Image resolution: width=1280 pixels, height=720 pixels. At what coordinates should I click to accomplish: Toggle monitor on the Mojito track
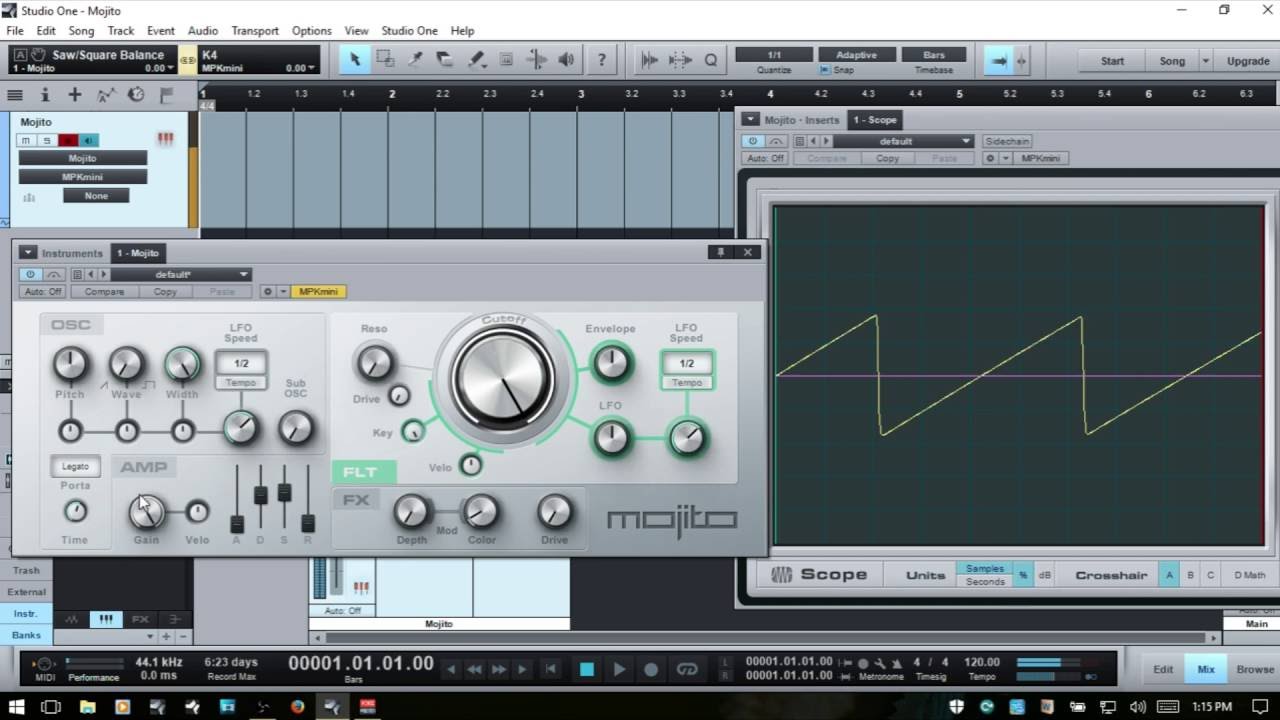(89, 140)
